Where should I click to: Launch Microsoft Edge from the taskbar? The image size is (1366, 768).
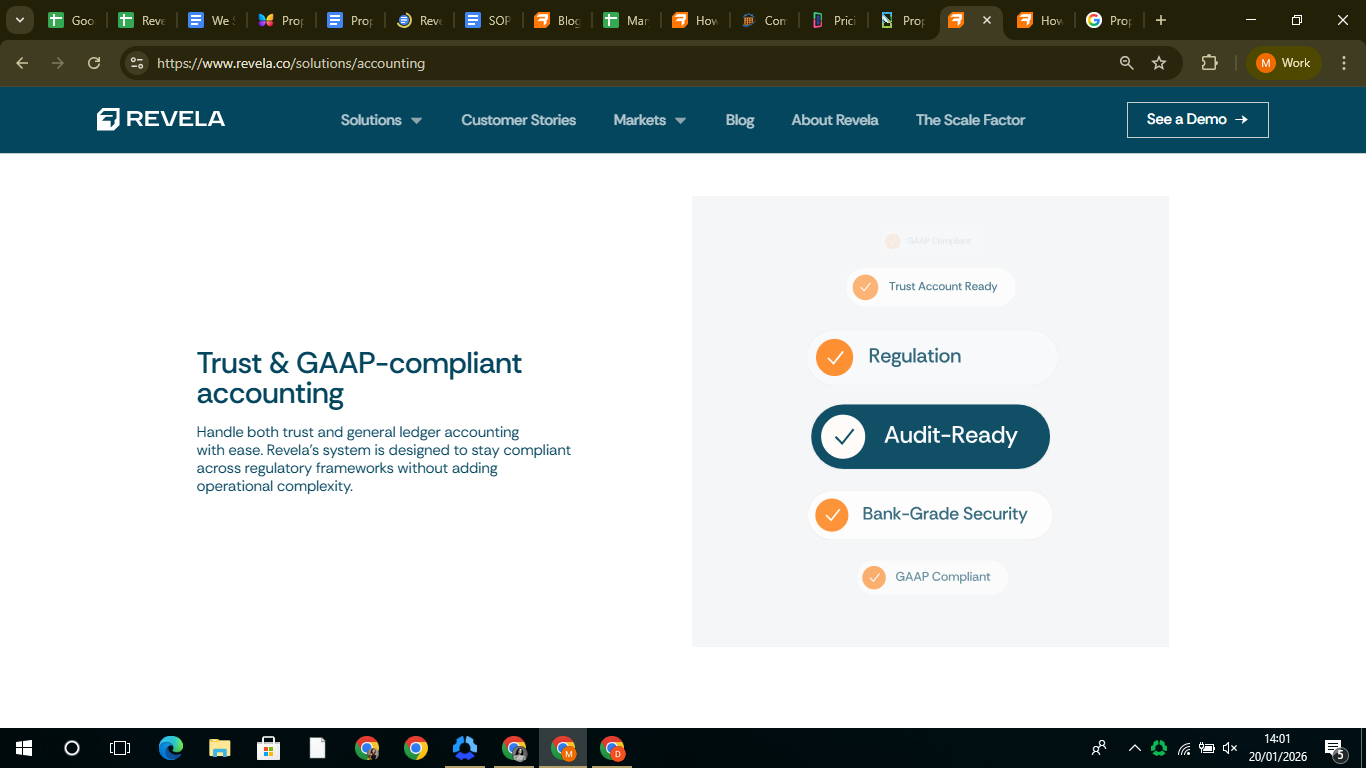pyautogui.click(x=171, y=748)
